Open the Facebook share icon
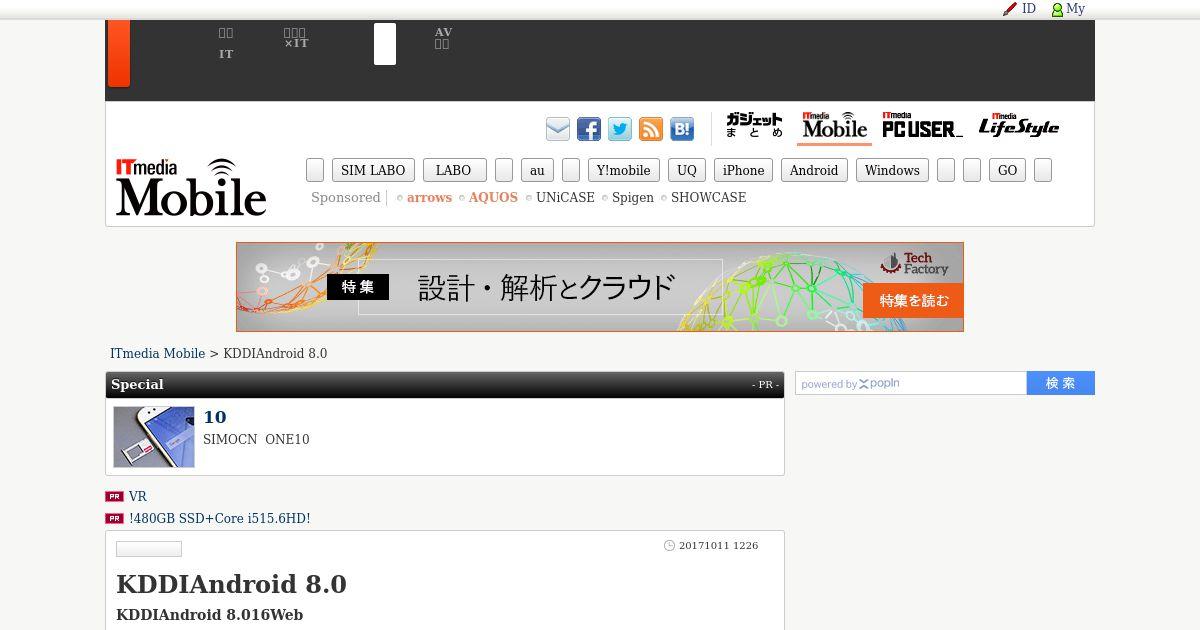Viewport: 1200px width, 630px height. pyautogui.click(x=589, y=129)
